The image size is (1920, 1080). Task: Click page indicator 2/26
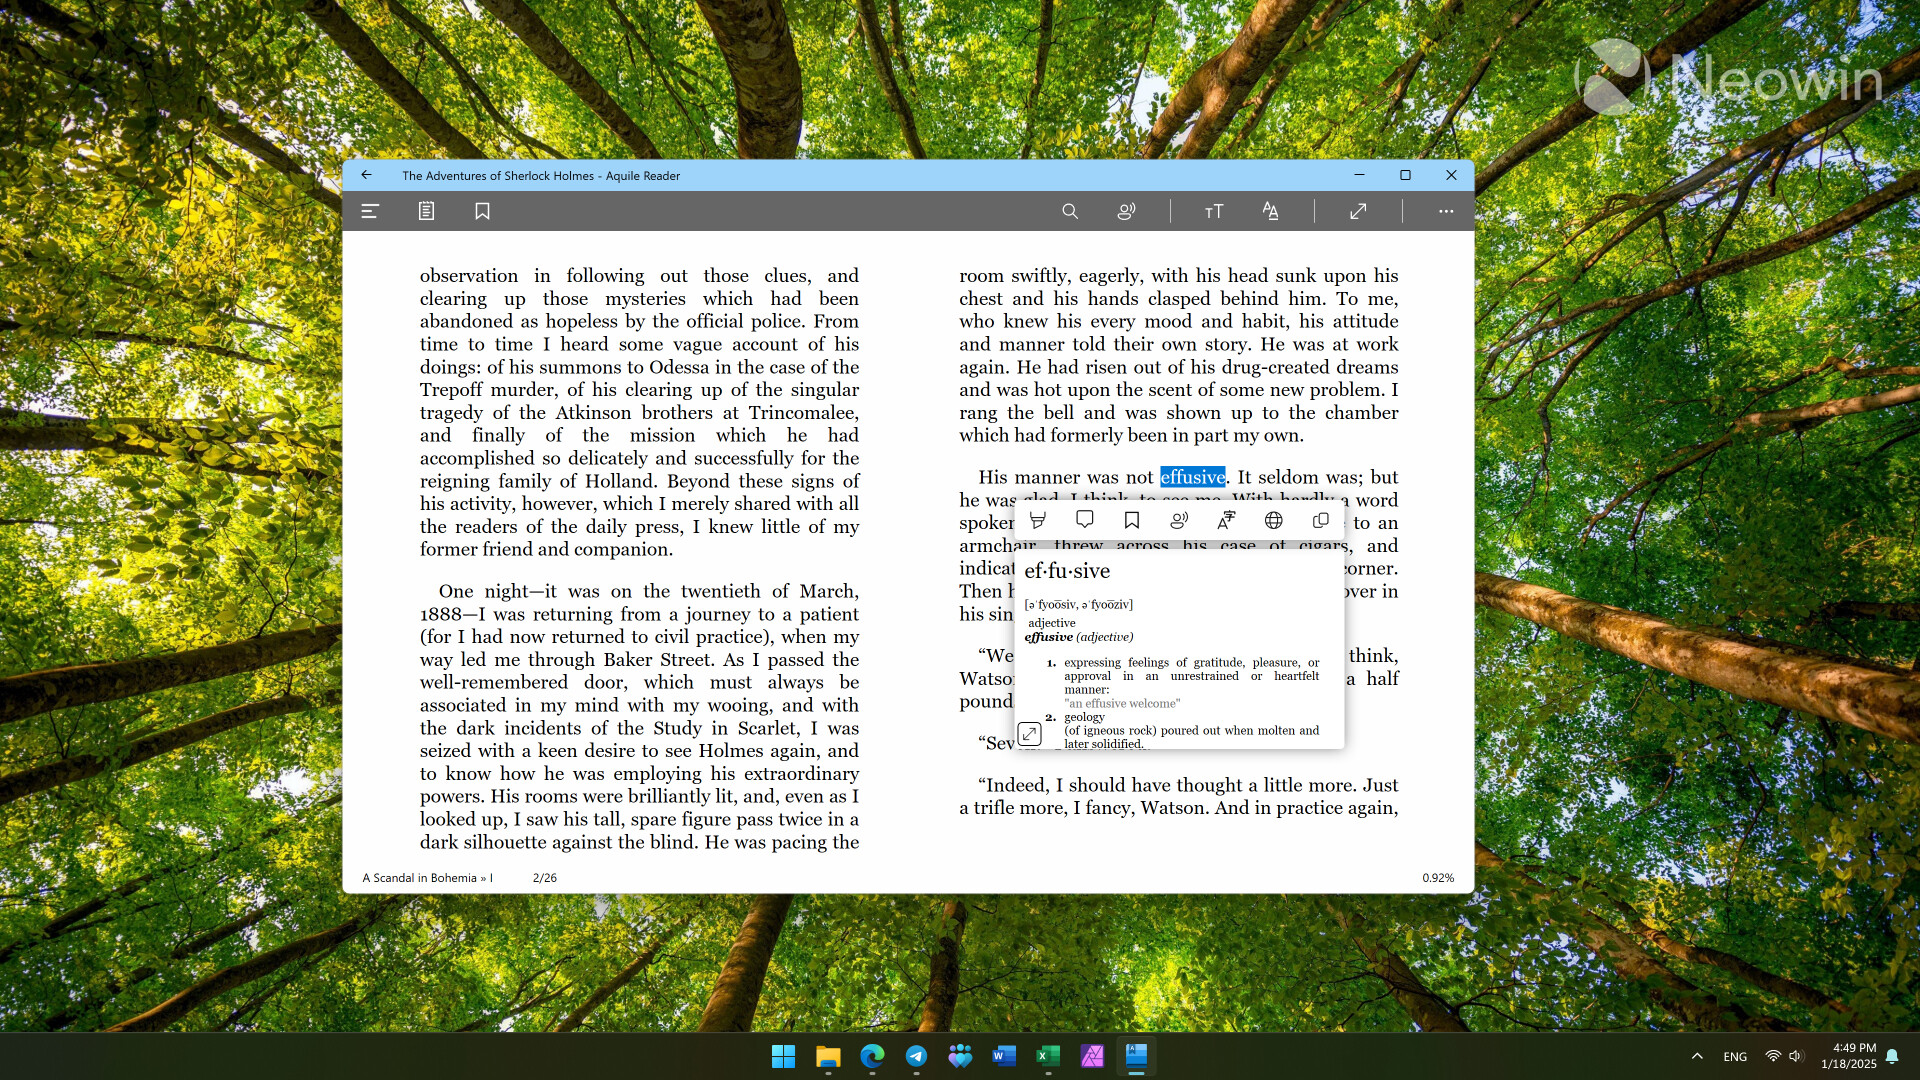tap(545, 878)
